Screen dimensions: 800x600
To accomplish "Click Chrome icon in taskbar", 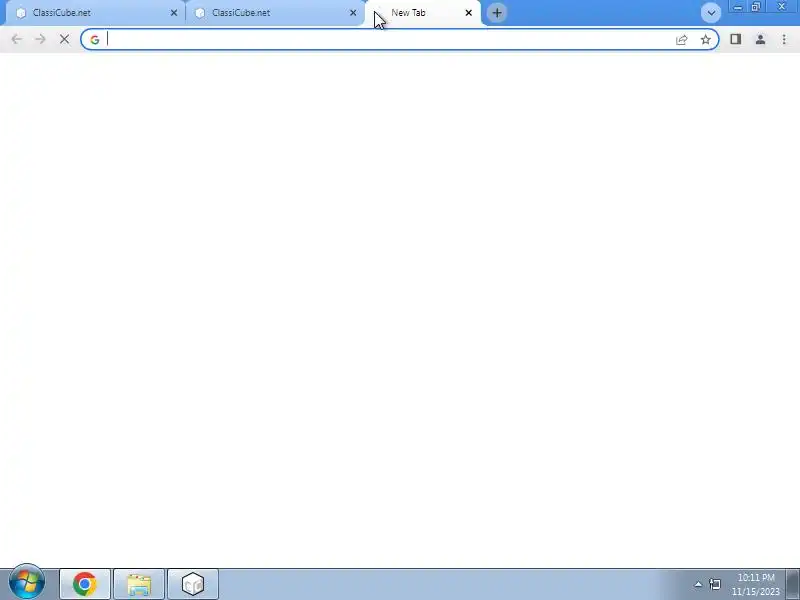I will pyautogui.click(x=85, y=584).
